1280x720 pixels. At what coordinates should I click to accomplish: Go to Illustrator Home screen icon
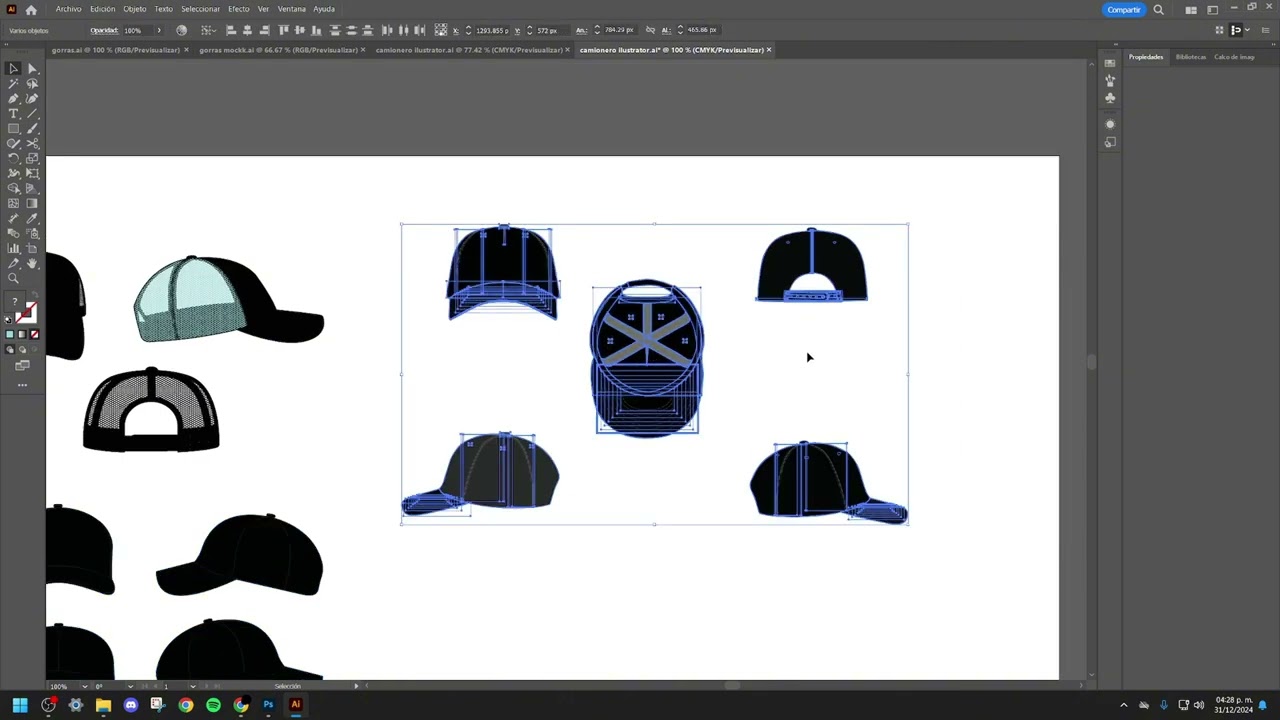[31, 10]
